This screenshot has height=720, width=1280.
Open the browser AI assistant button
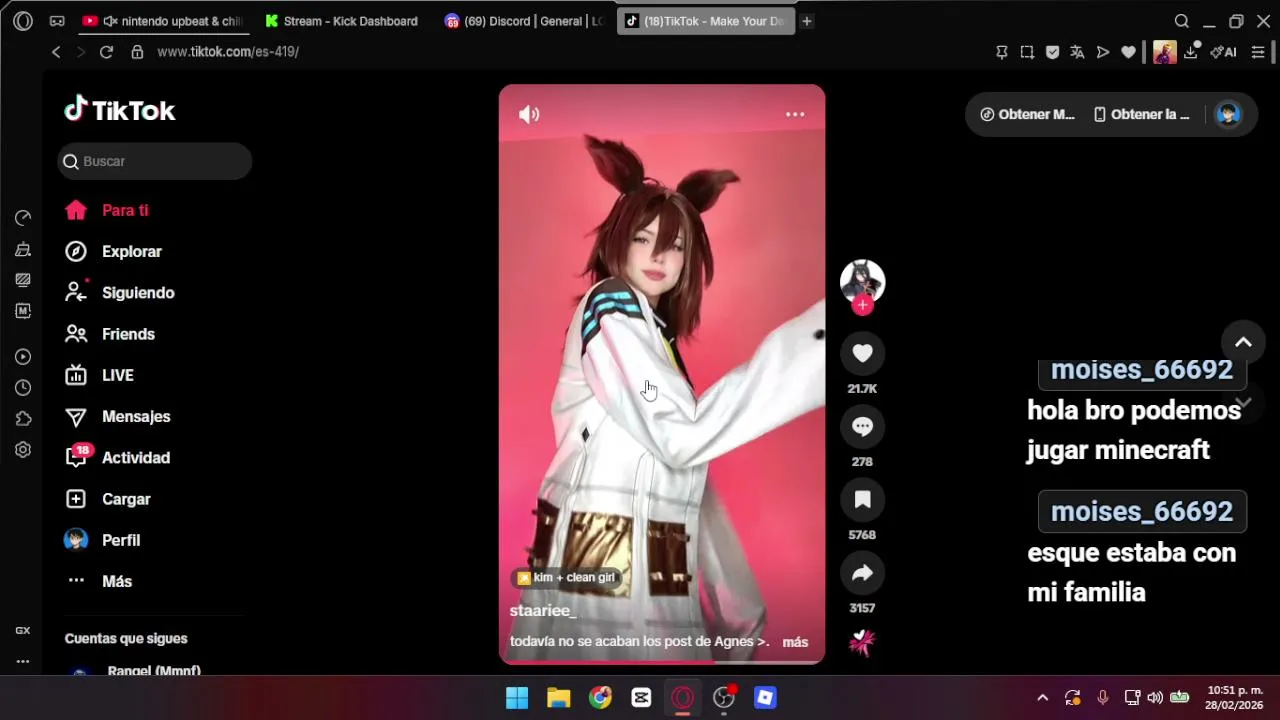coord(1223,52)
